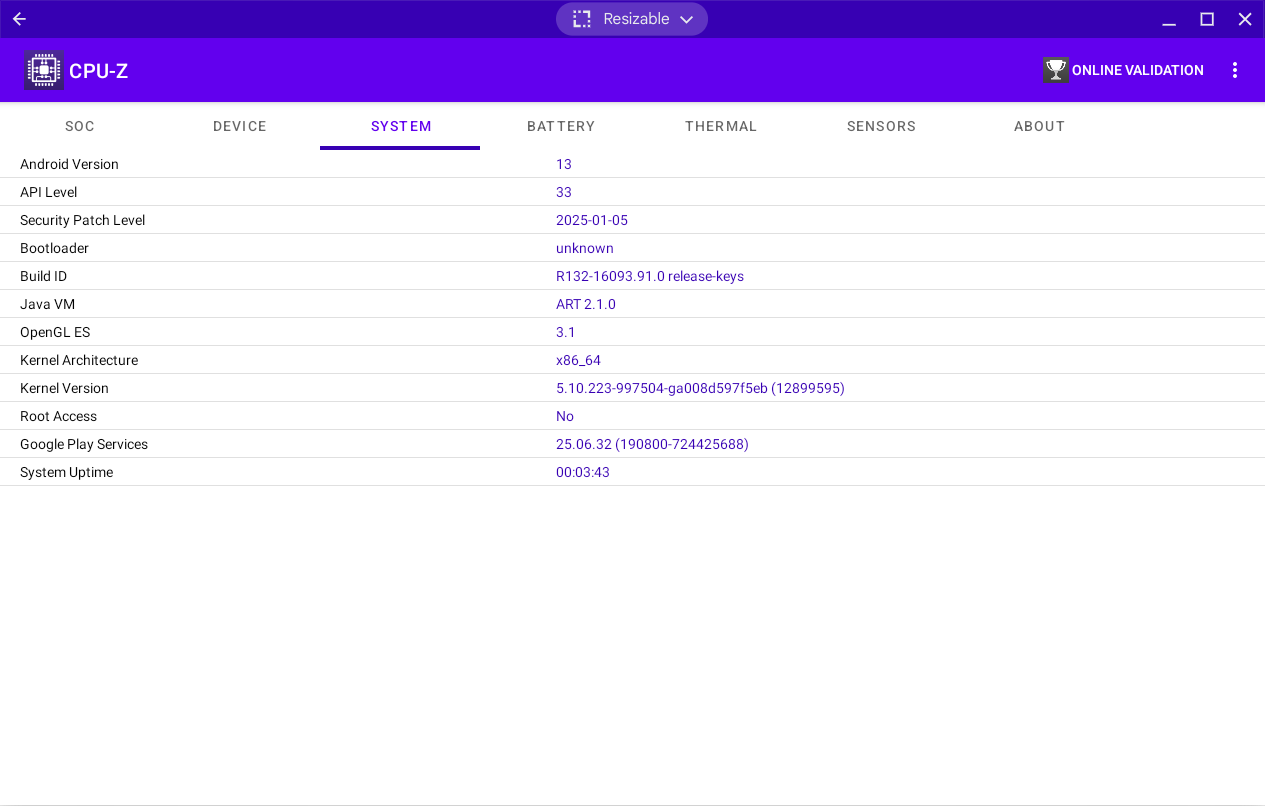Click the ART 2.1.0 value
This screenshot has width=1265, height=806.
[586, 304]
